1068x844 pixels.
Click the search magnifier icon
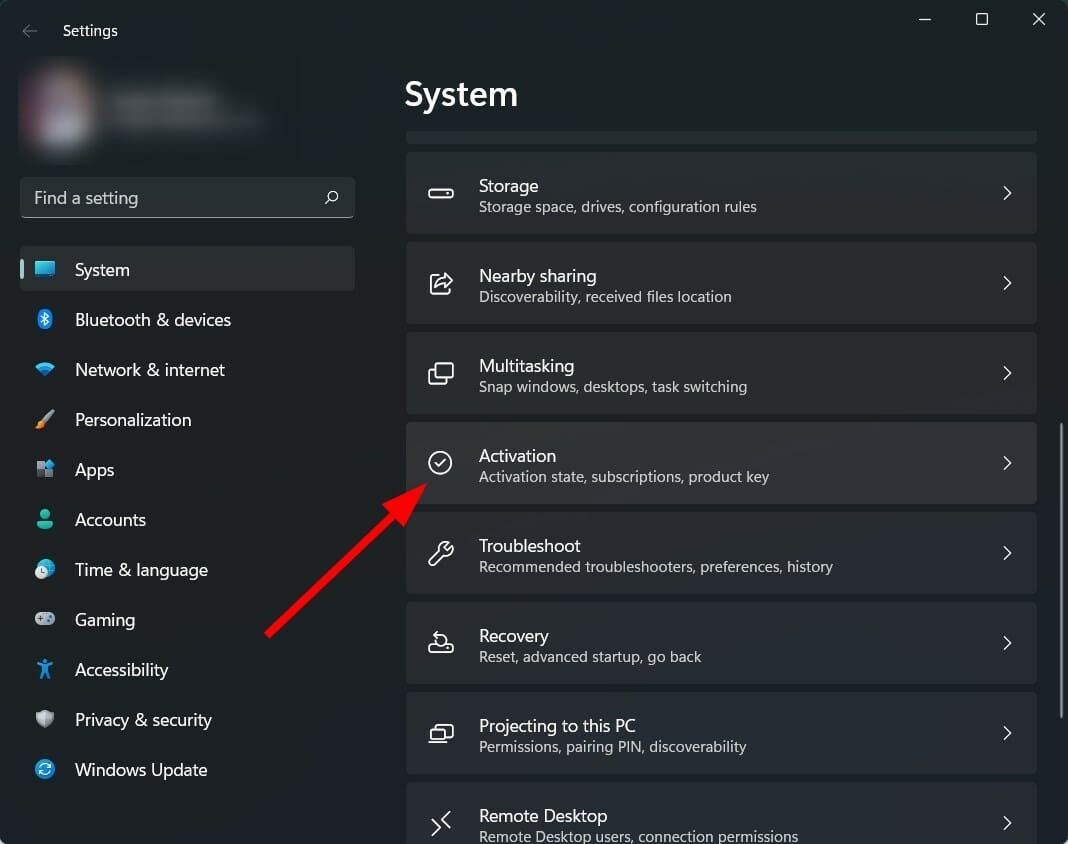(332, 198)
